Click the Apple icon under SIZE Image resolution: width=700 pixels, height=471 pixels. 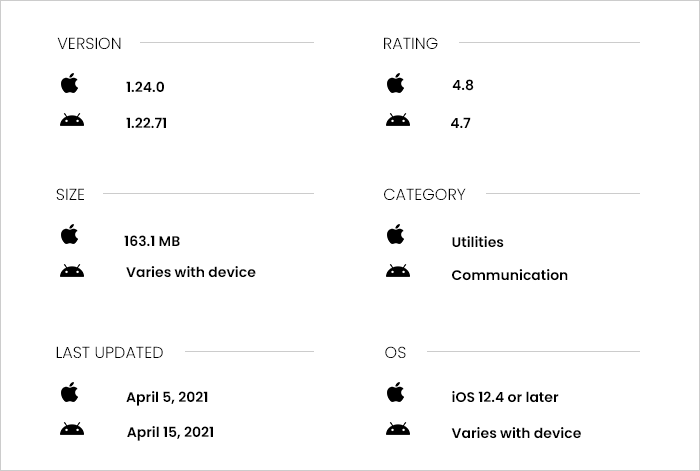pyautogui.click(x=69, y=234)
